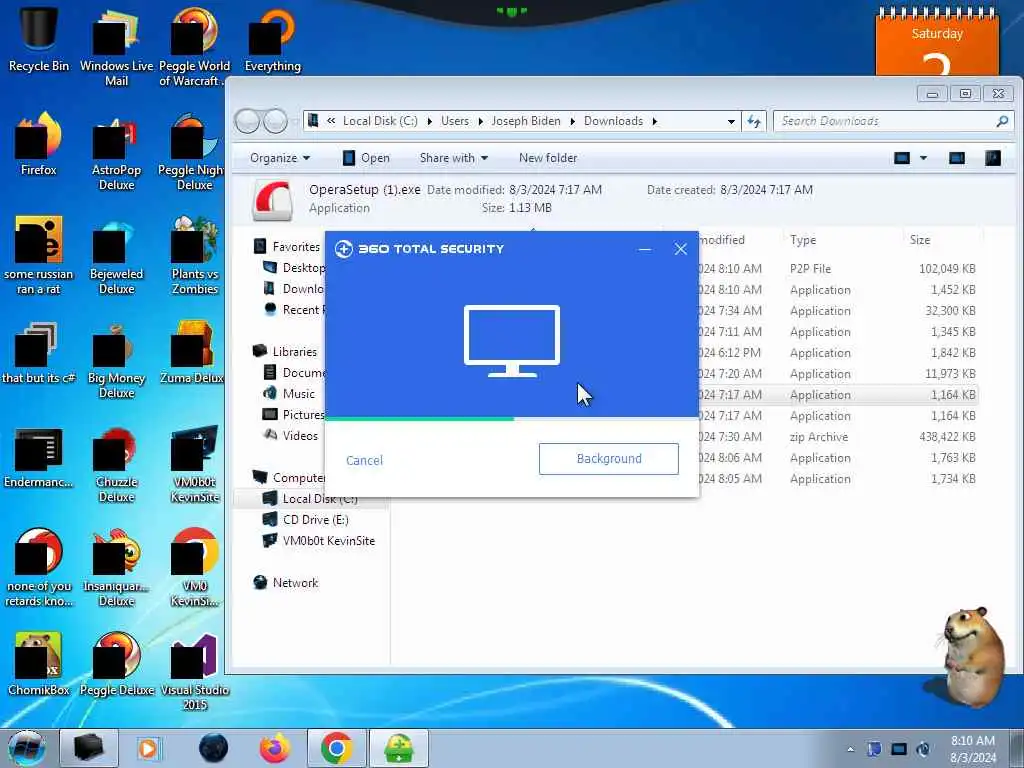Select Users in the address breadcrumb
This screenshot has width=1024, height=768.
(x=455, y=121)
